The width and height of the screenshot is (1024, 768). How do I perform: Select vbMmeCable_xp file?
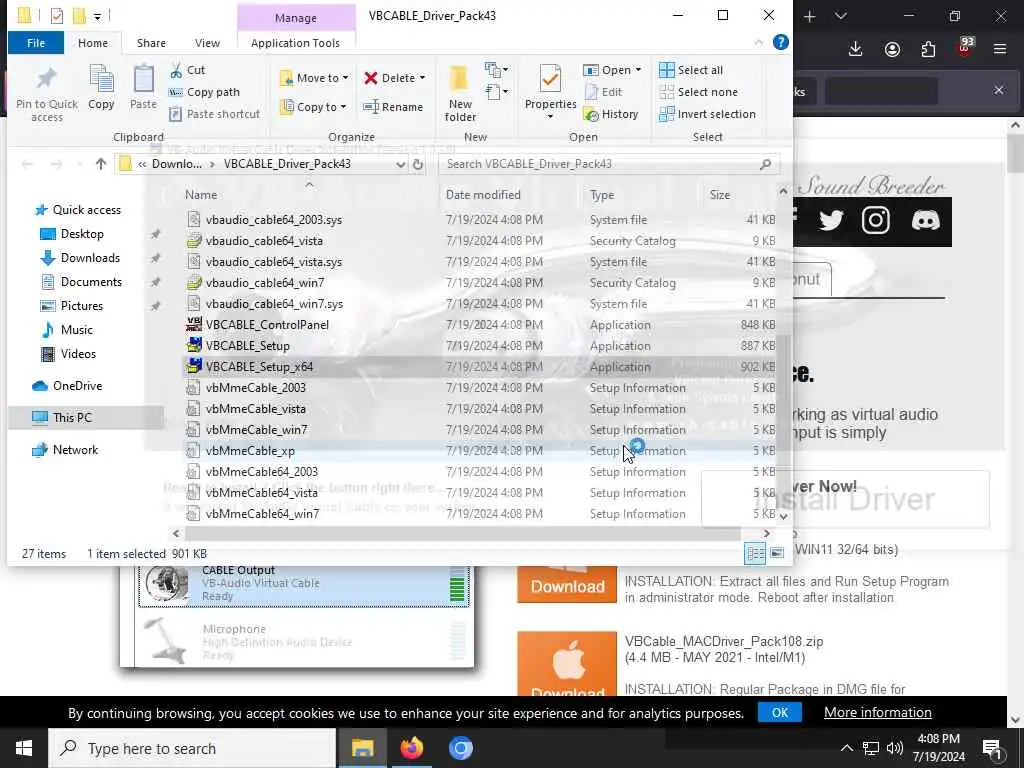point(480,451)
